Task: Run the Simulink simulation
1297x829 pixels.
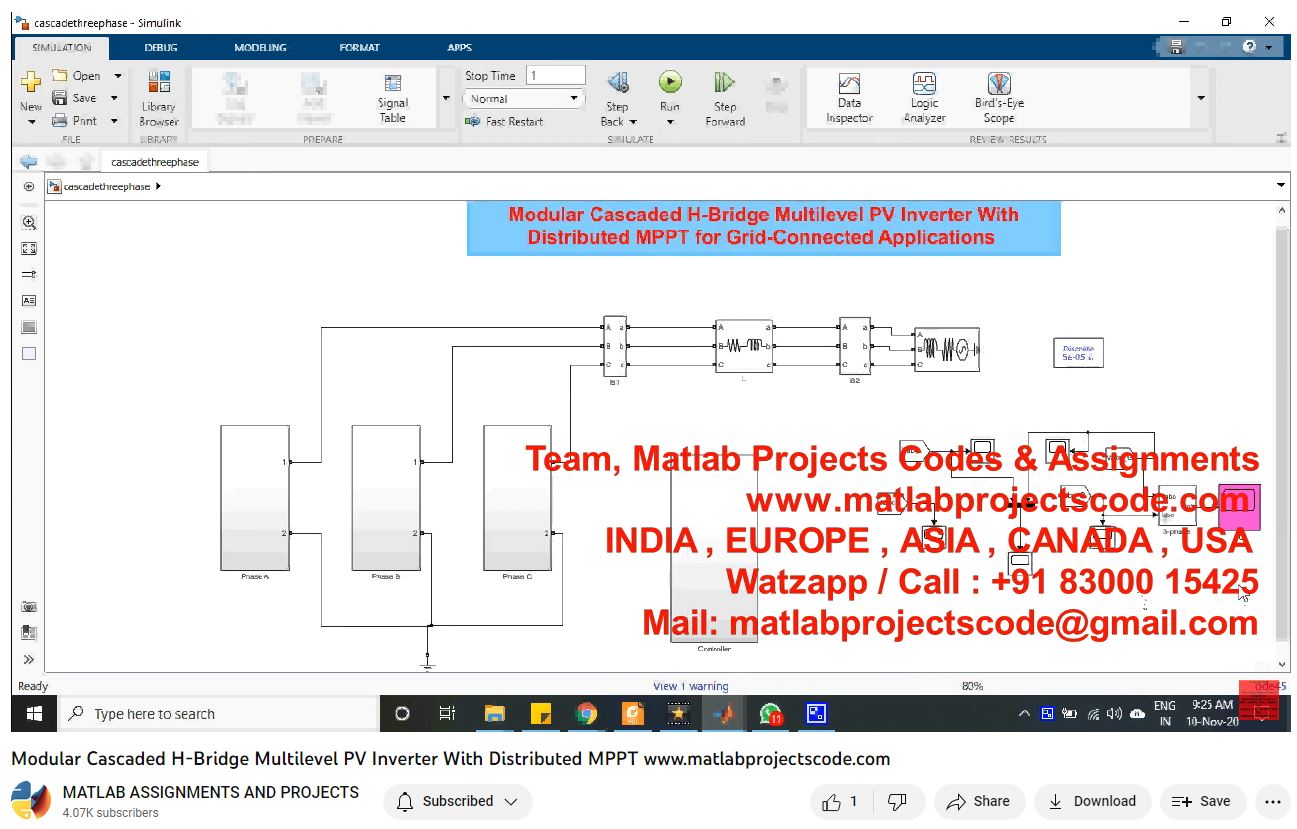Action: (669, 83)
